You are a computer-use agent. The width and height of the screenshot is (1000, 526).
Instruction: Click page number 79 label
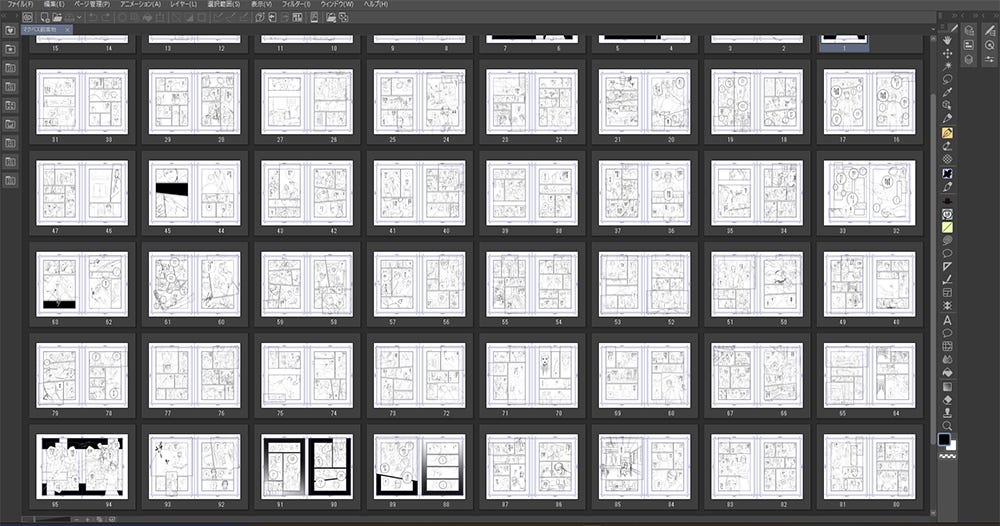(x=55, y=413)
